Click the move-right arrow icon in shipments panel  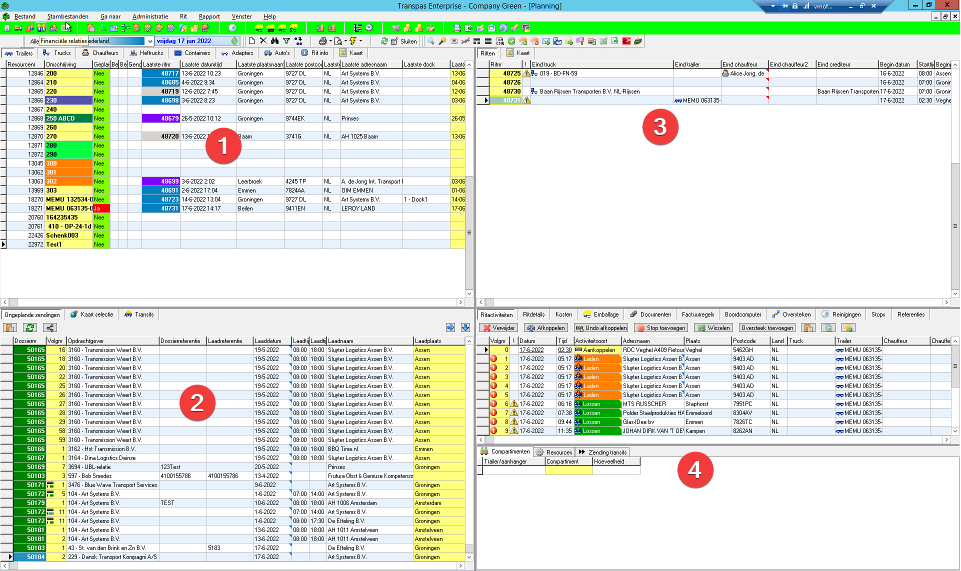point(450,328)
